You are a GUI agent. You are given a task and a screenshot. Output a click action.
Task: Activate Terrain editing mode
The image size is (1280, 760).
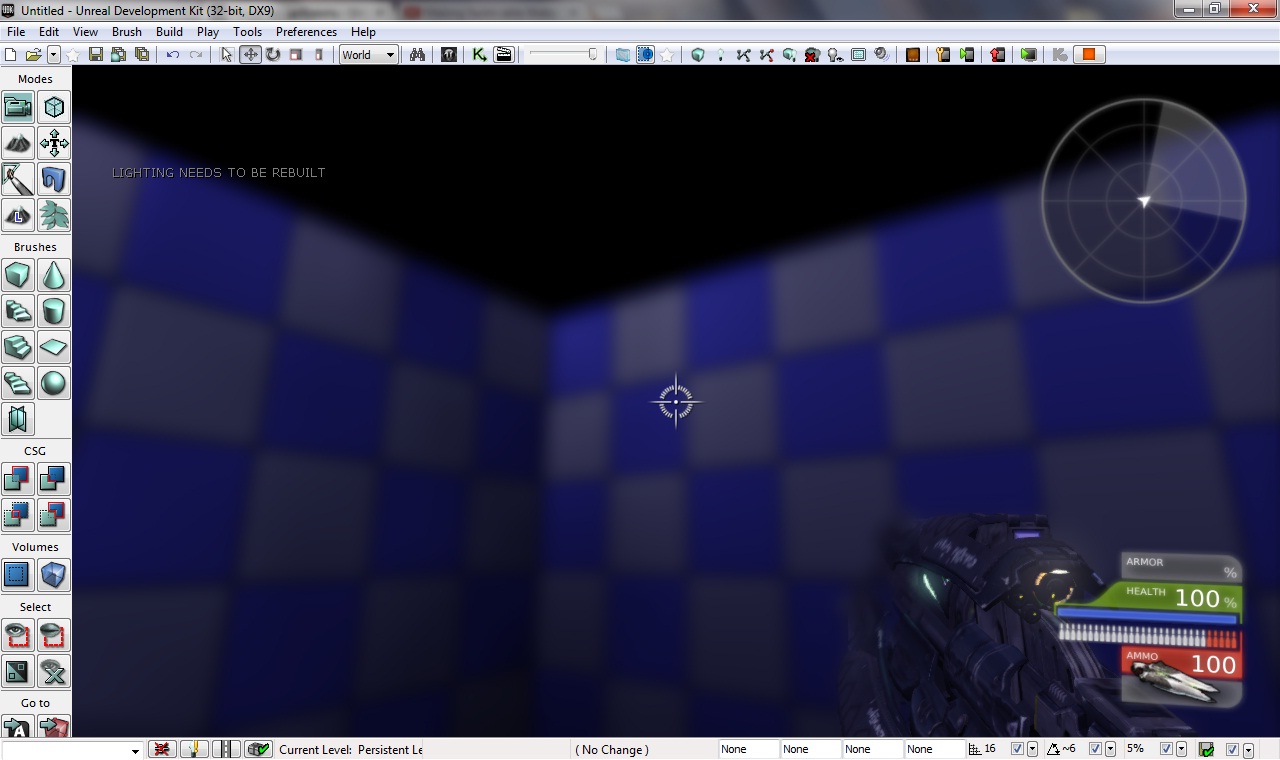tap(18, 143)
